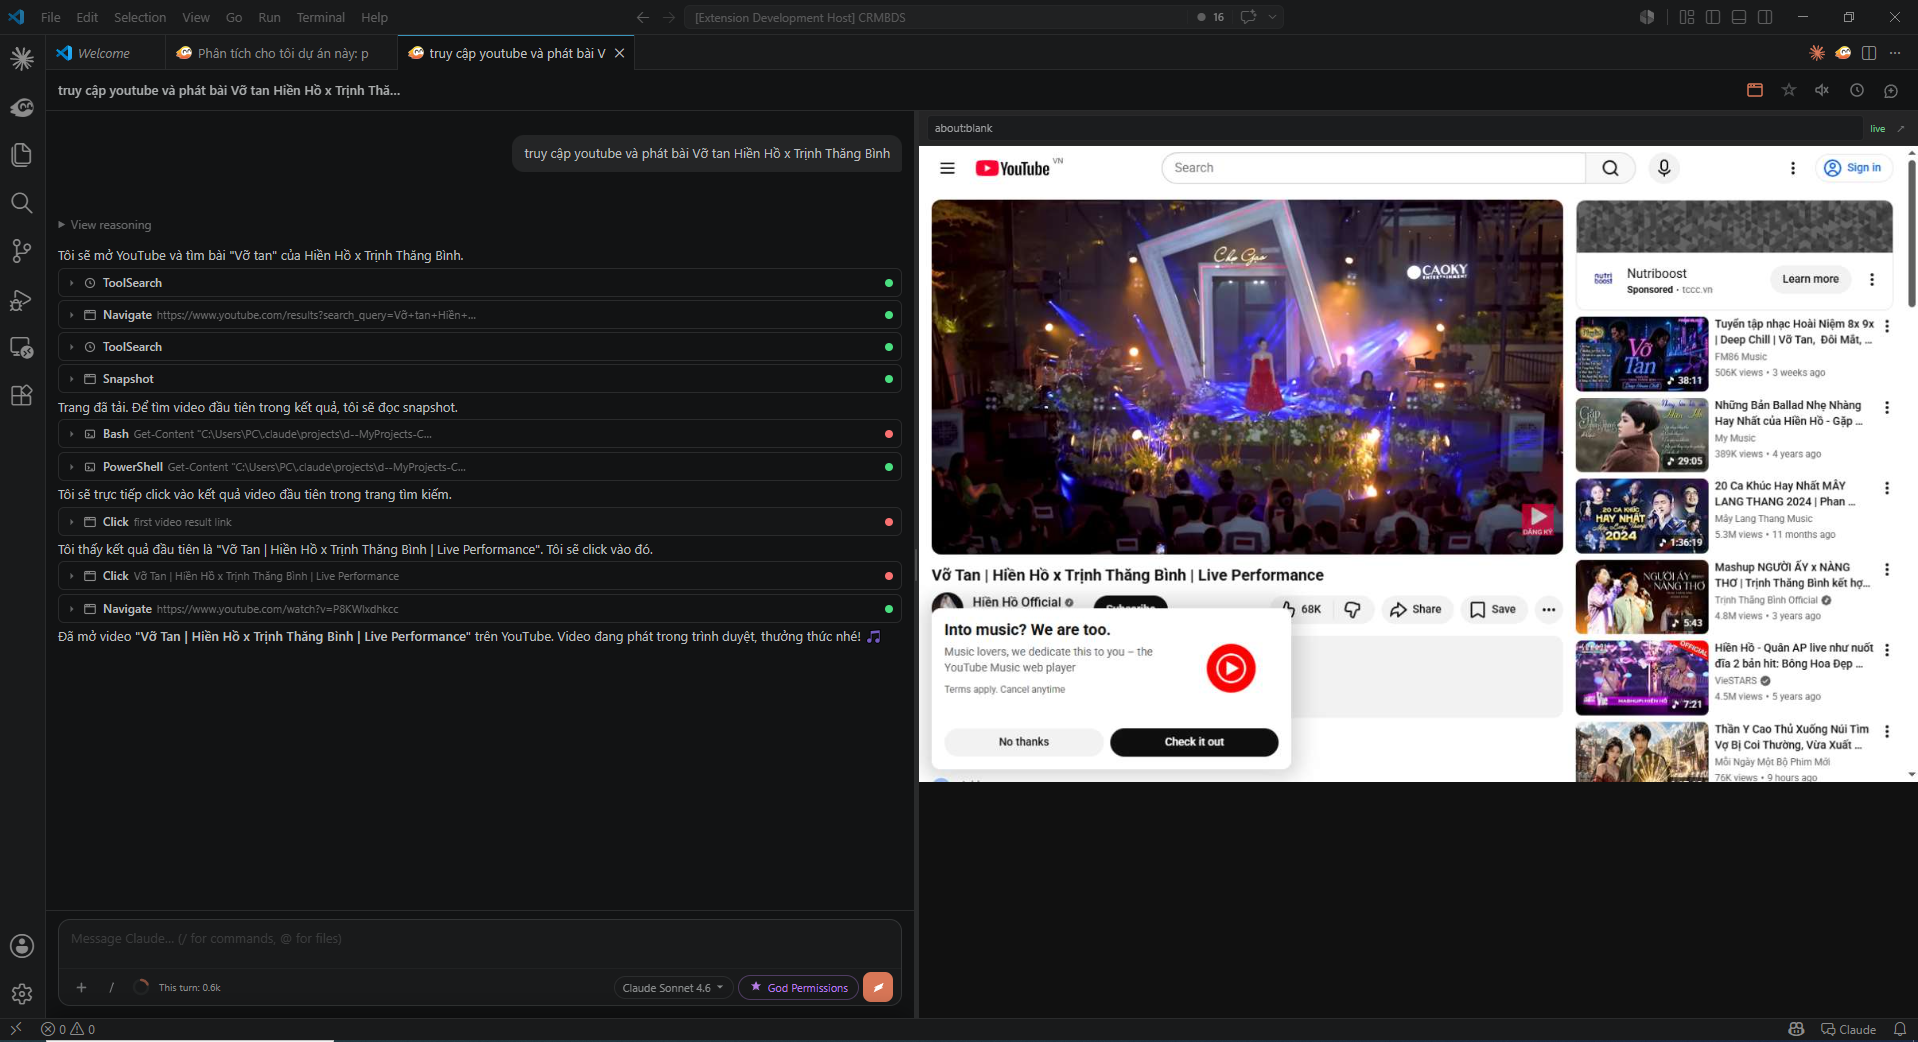Open YouTube hamburger guide menu
The height and width of the screenshot is (1042, 1918).
947,168
